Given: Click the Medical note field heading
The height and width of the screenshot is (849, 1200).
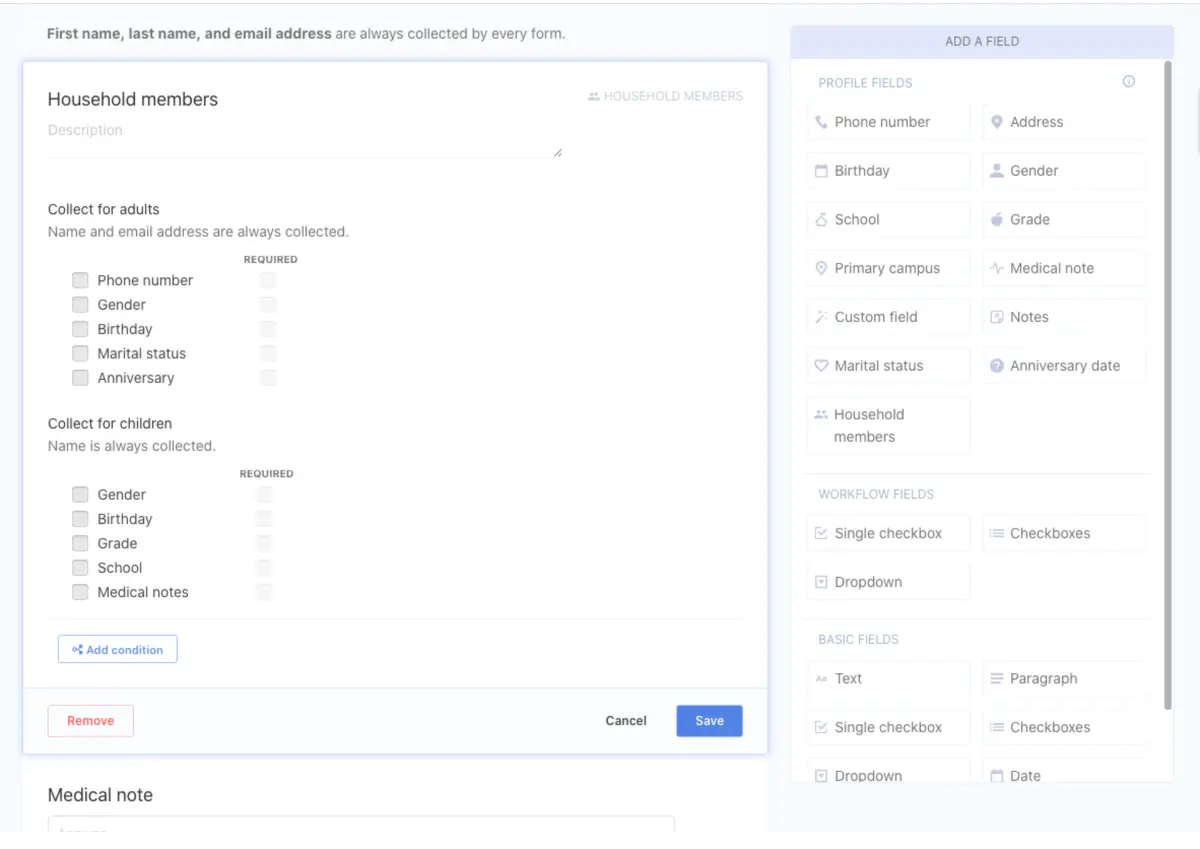Looking at the screenshot, I should [x=100, y=796].
